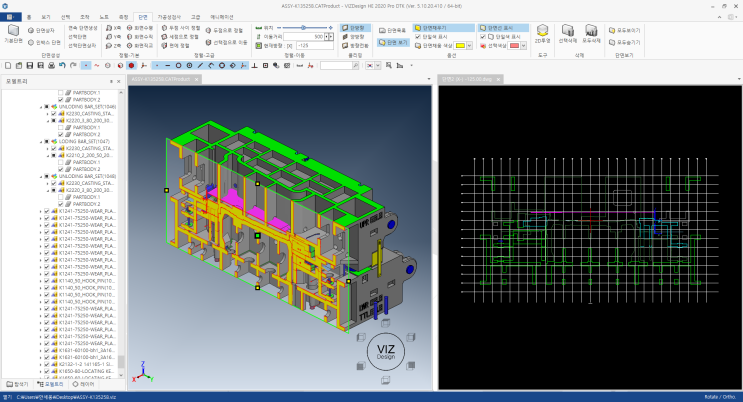
Task: Click the 위치 position slider track
Action: tap(305, 28)
